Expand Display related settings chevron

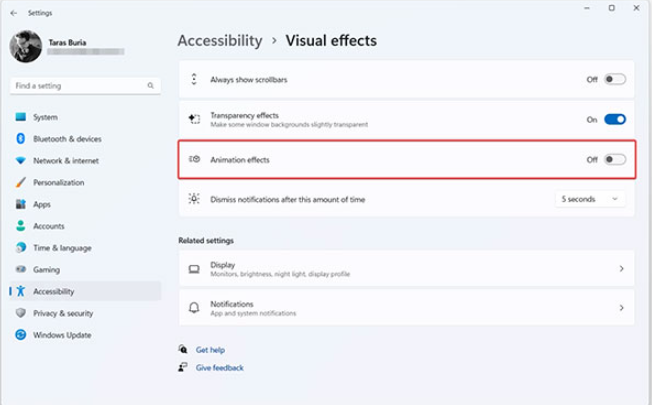pyautogui.click(x=621, y=269)
